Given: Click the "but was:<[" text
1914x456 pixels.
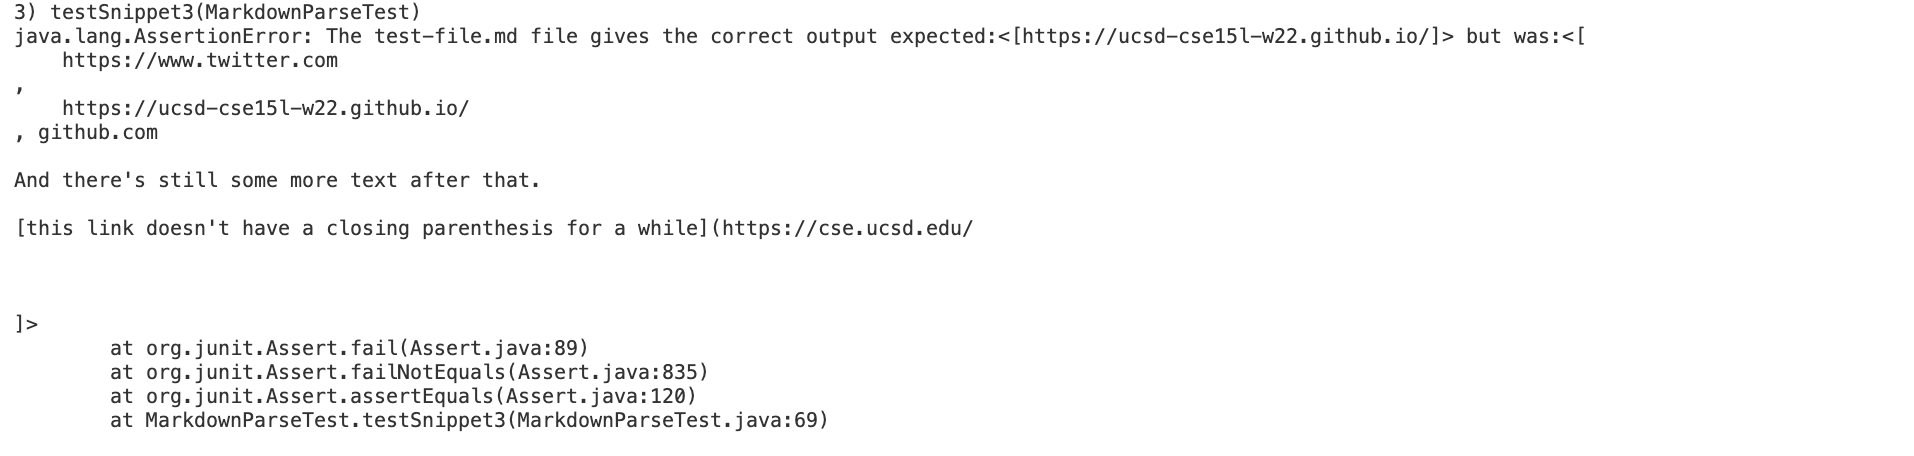Looking at the screenshot, I should (1525, 37).
